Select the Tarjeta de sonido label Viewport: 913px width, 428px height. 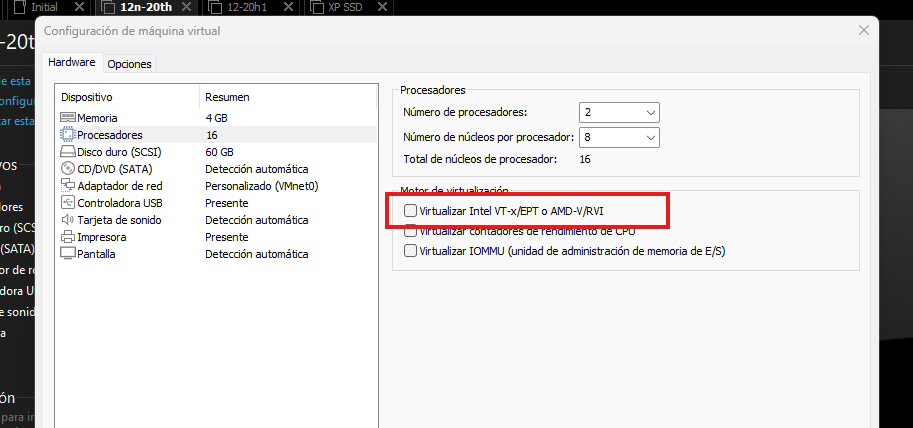click(119, 220)
